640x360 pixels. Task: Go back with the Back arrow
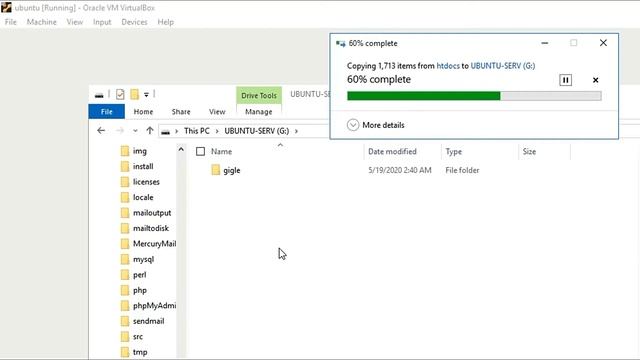pos(101,131)
